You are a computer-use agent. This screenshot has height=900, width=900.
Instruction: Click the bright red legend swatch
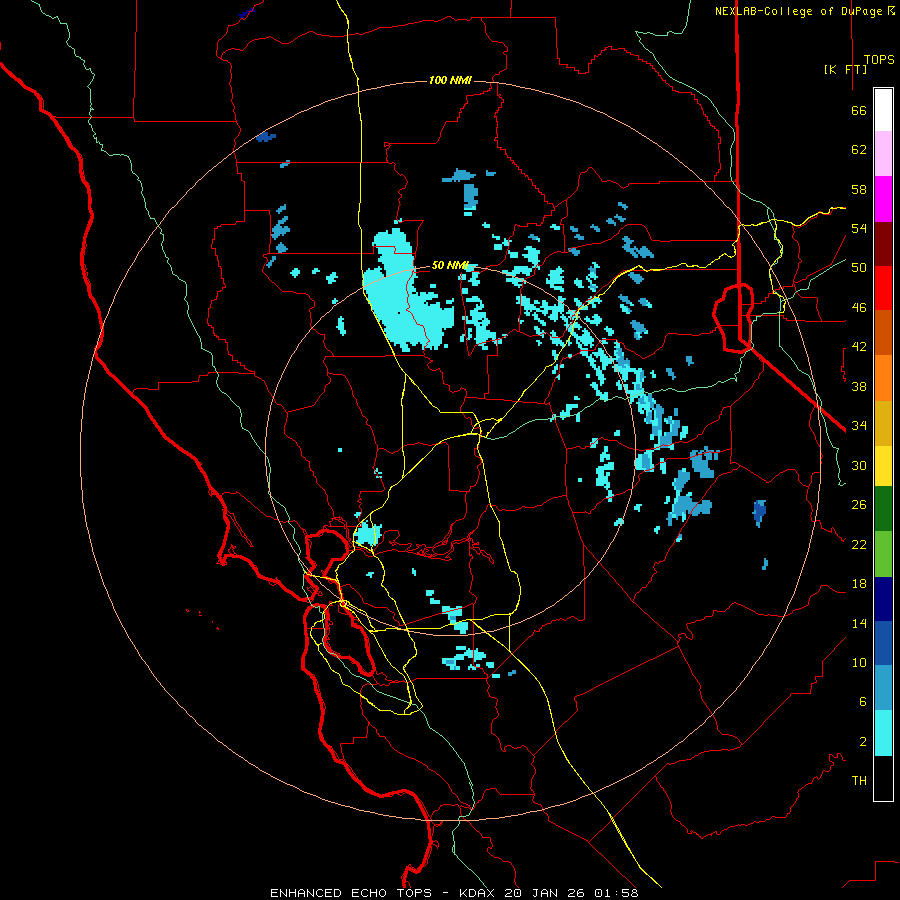coord(883,288)
